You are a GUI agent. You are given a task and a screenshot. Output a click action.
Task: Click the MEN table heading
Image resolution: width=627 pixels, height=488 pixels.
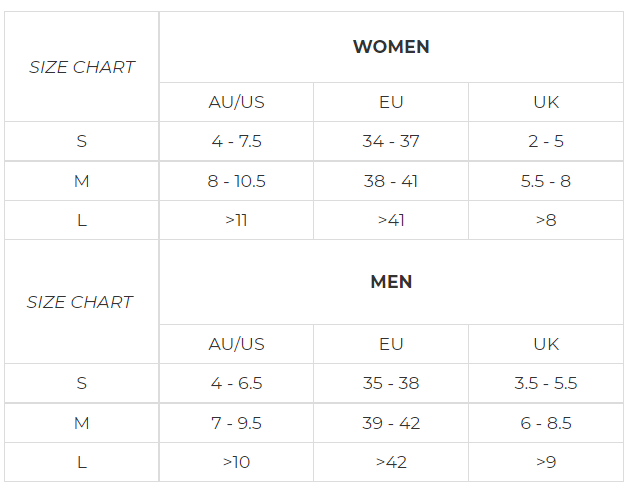click(x=391, y=282)
